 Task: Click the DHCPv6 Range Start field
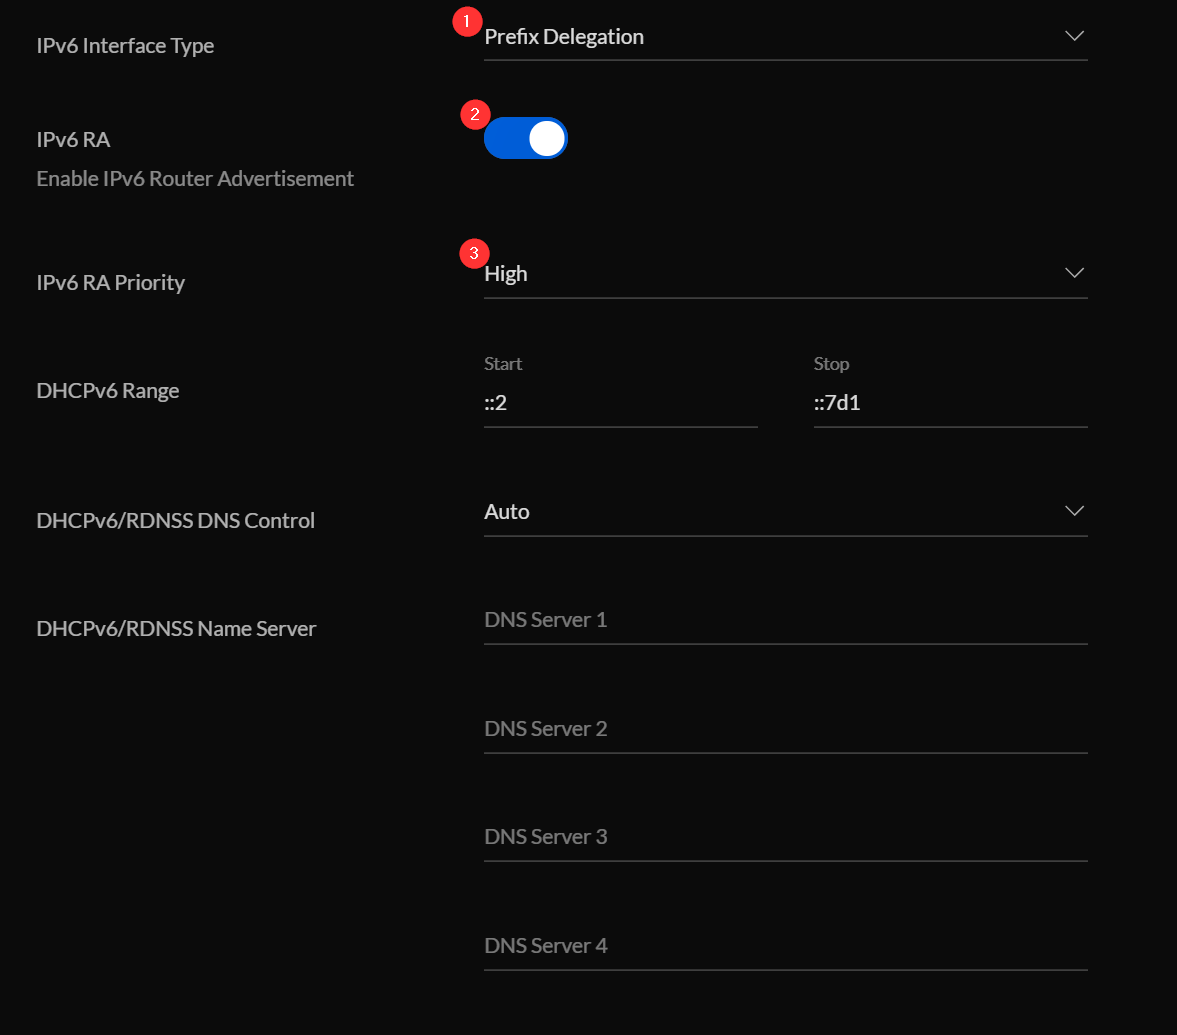point(620,403)
